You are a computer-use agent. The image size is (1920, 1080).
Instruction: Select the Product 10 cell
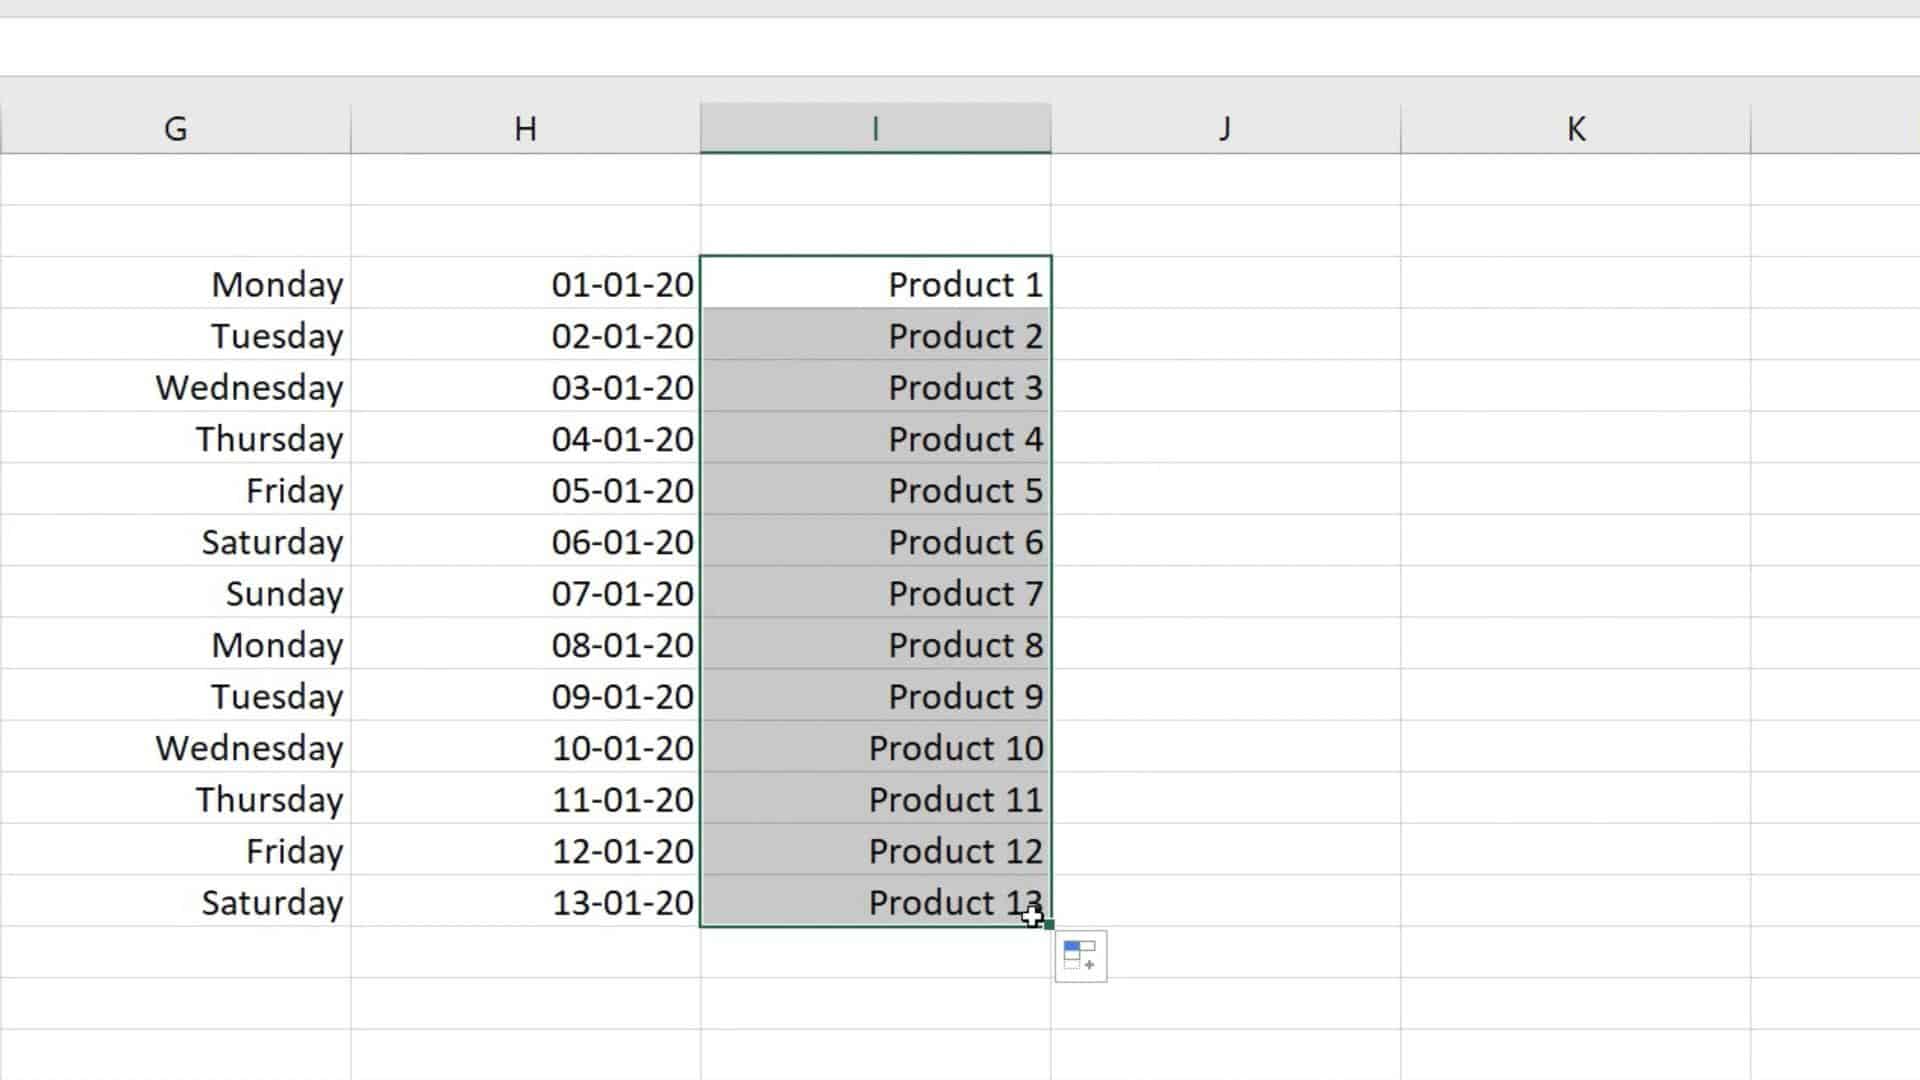point(875,748)
